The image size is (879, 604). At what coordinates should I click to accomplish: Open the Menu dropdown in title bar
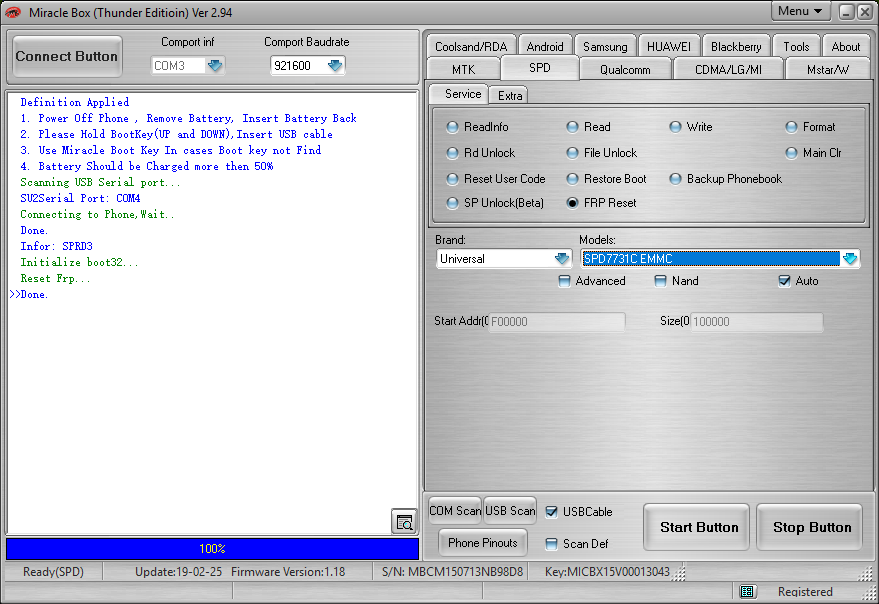(800, 11)
